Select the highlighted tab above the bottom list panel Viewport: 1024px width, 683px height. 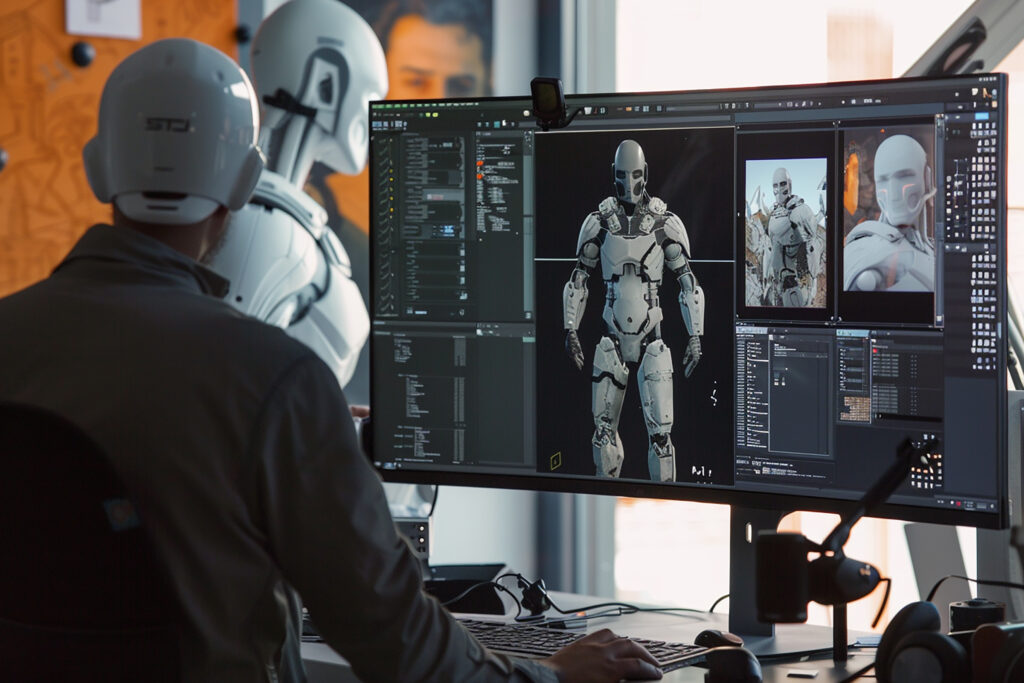(x=752, y=330)
